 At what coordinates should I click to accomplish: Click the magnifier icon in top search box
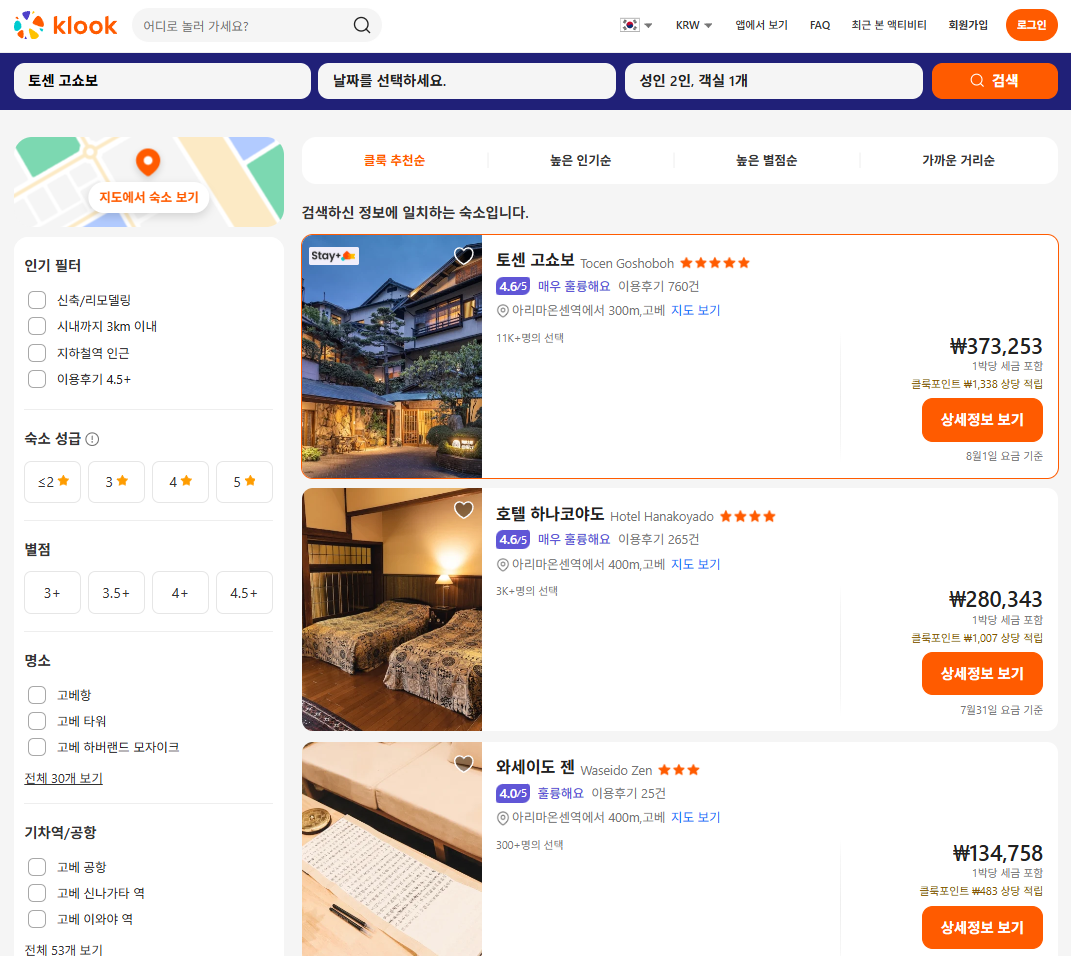(x=362, y=25)
